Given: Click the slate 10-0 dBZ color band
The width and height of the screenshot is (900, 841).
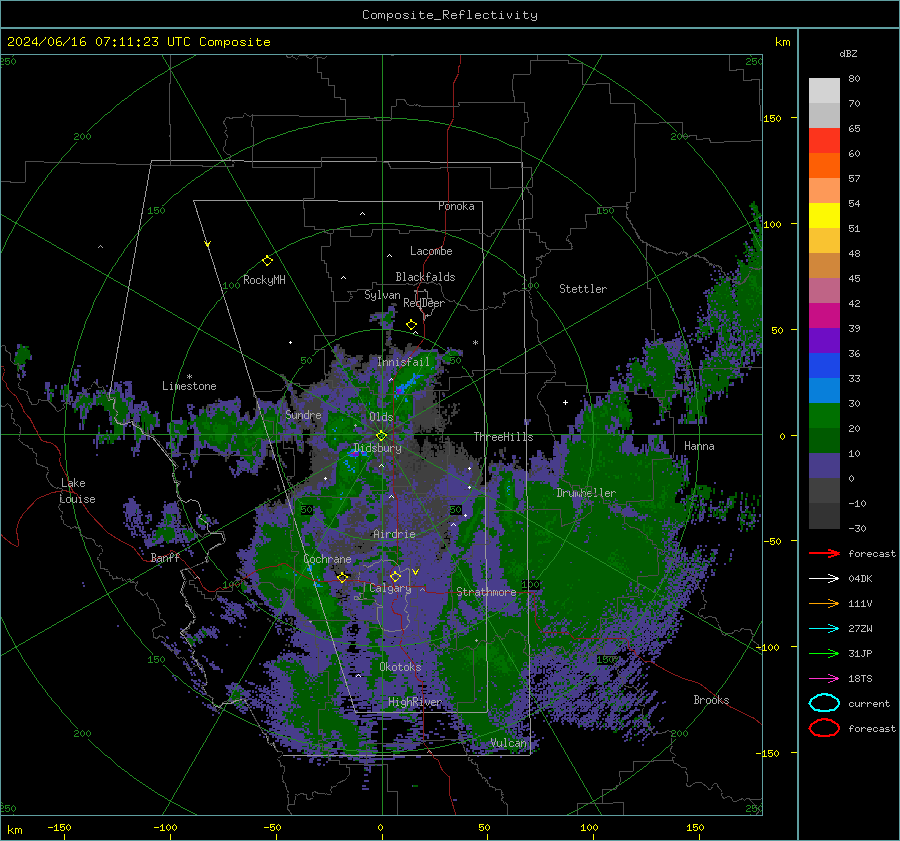Looking at the screenshot, I should [824, 466].
